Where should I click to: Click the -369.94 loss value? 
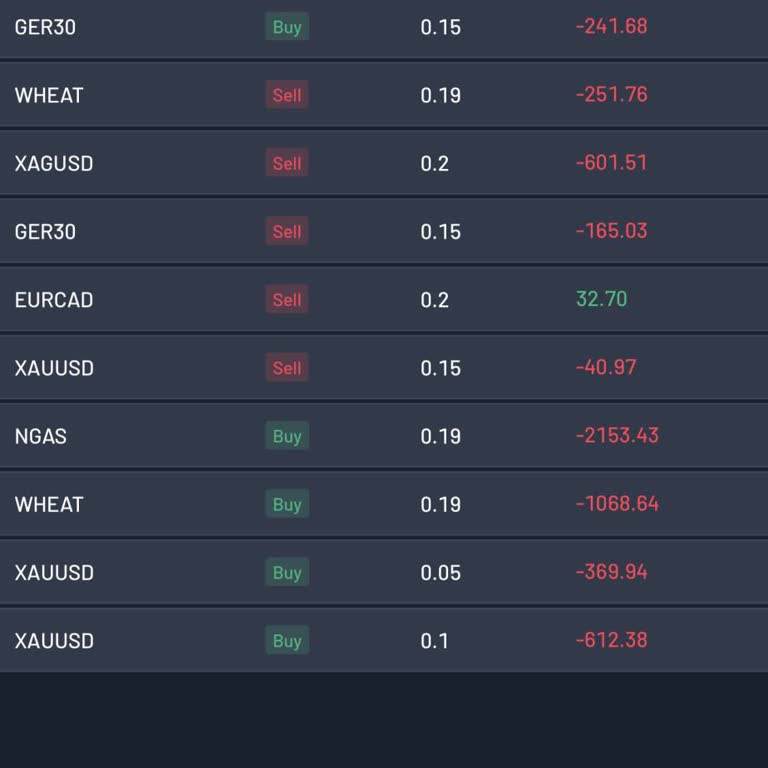tap(612, 572)
